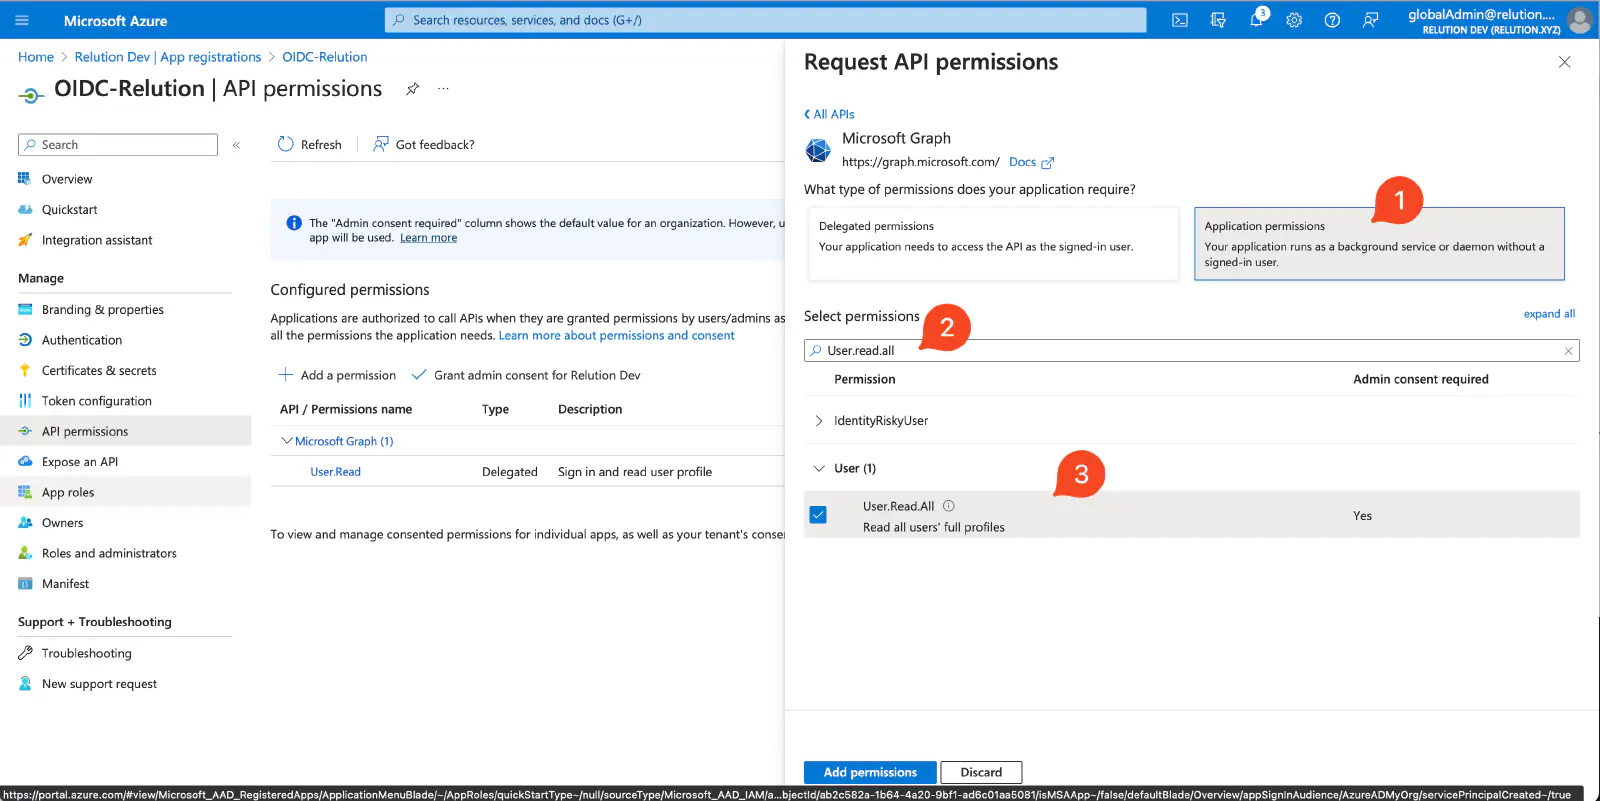Open Authentication in the Manage menu
Screen dimensions: 1600x801
[x=82, y=340]
